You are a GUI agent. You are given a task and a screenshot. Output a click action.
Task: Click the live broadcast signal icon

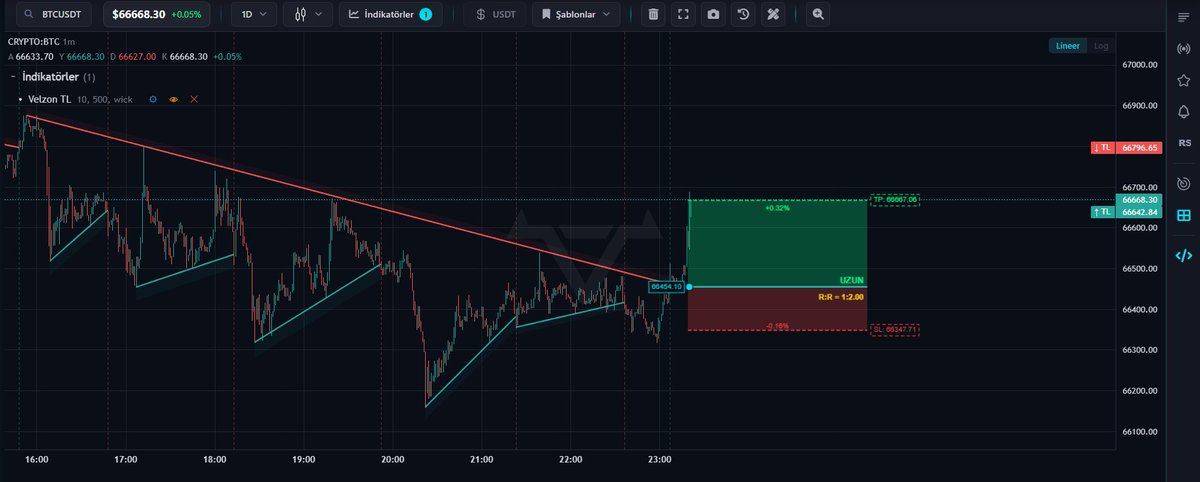pos(1183,48)
